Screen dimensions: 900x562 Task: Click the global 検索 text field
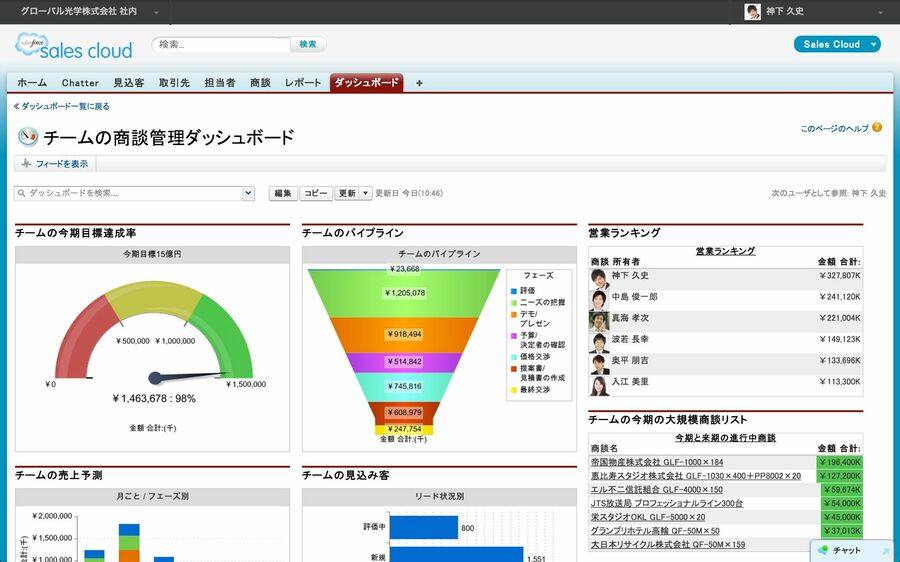pos(222,44)
